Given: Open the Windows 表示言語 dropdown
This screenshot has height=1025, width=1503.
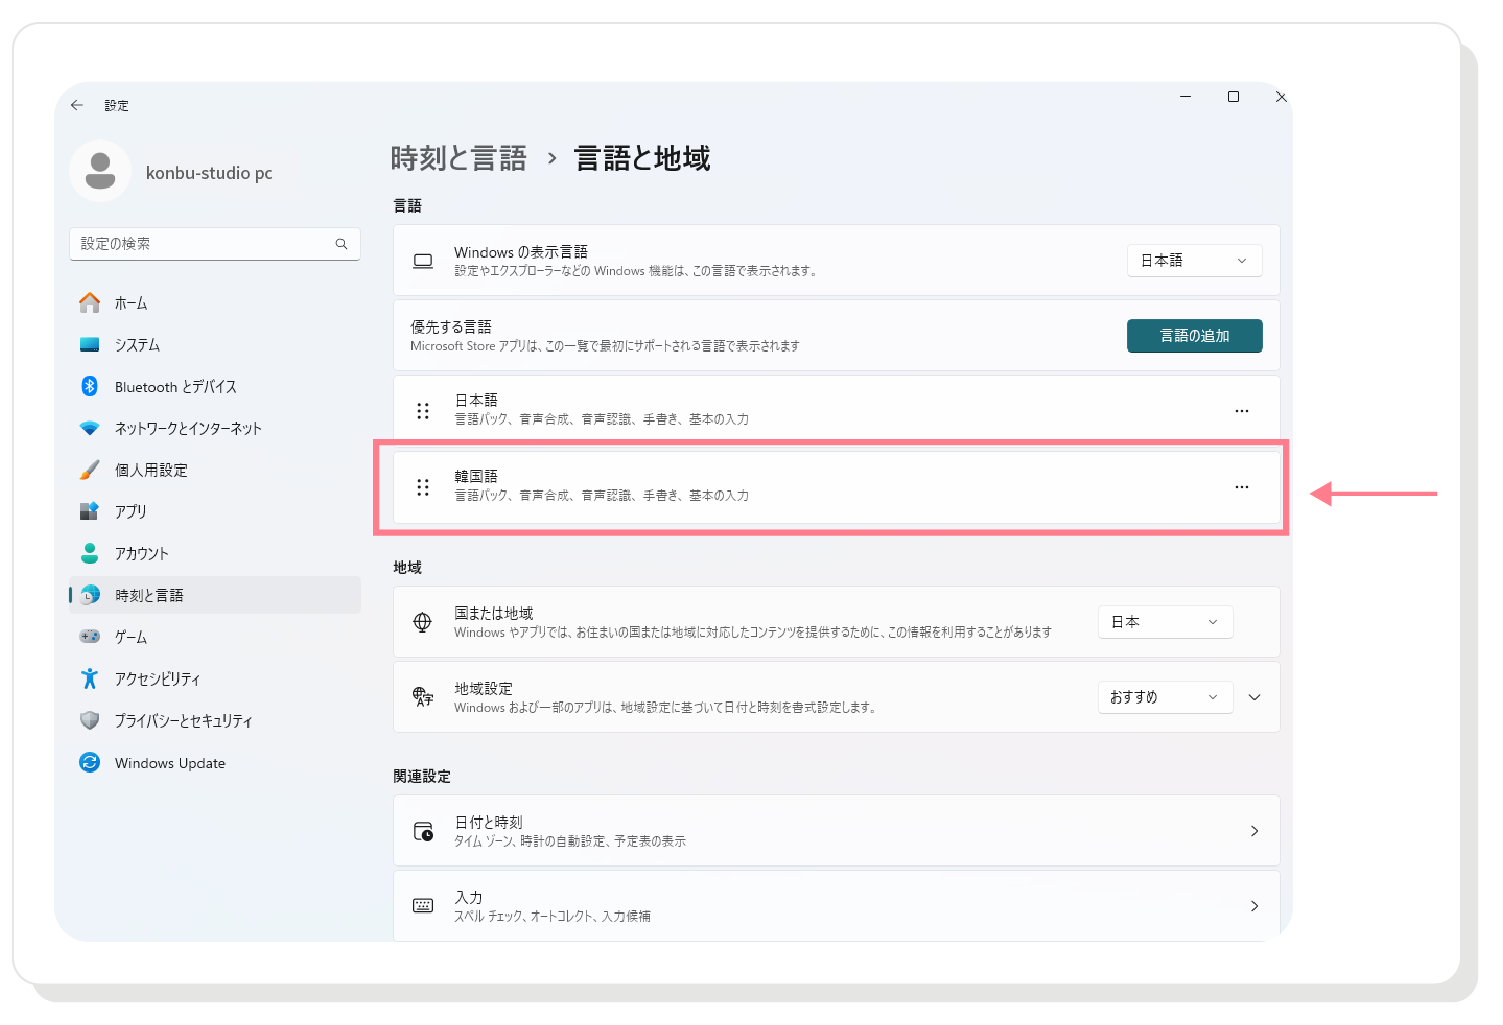Looking at the screenshot, I should 1194,261.
